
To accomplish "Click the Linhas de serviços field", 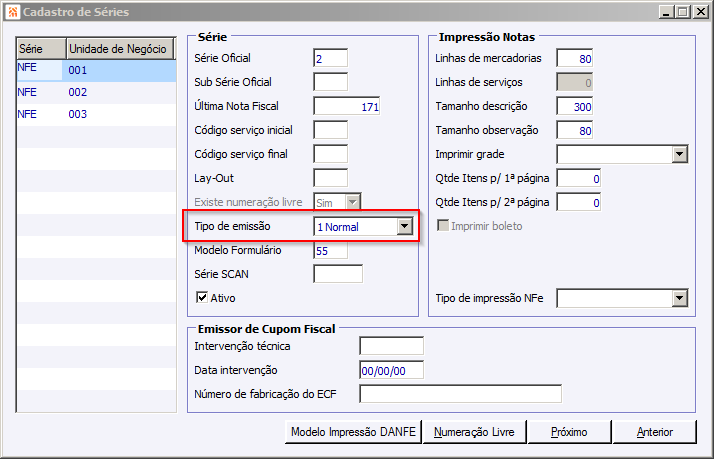I will pyautogui.click(x=575, y=82).
